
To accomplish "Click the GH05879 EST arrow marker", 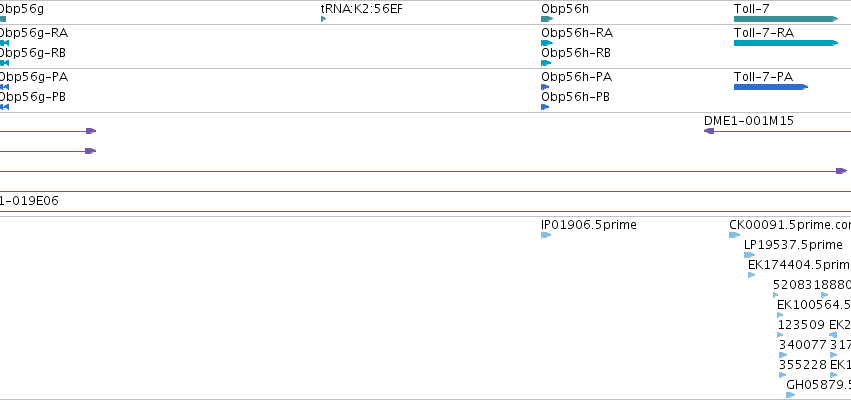I will click(x=791, y=395).
